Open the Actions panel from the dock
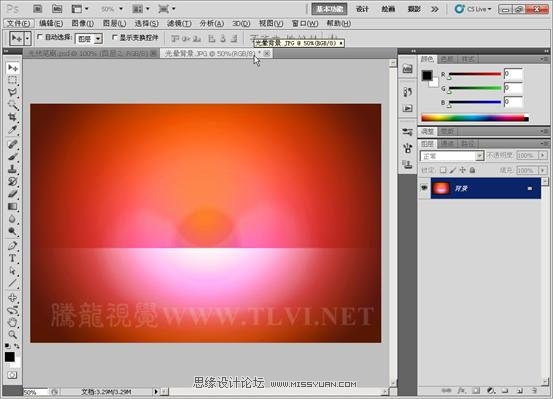Screen dimensions: 553x399 (x=407, y=108)
